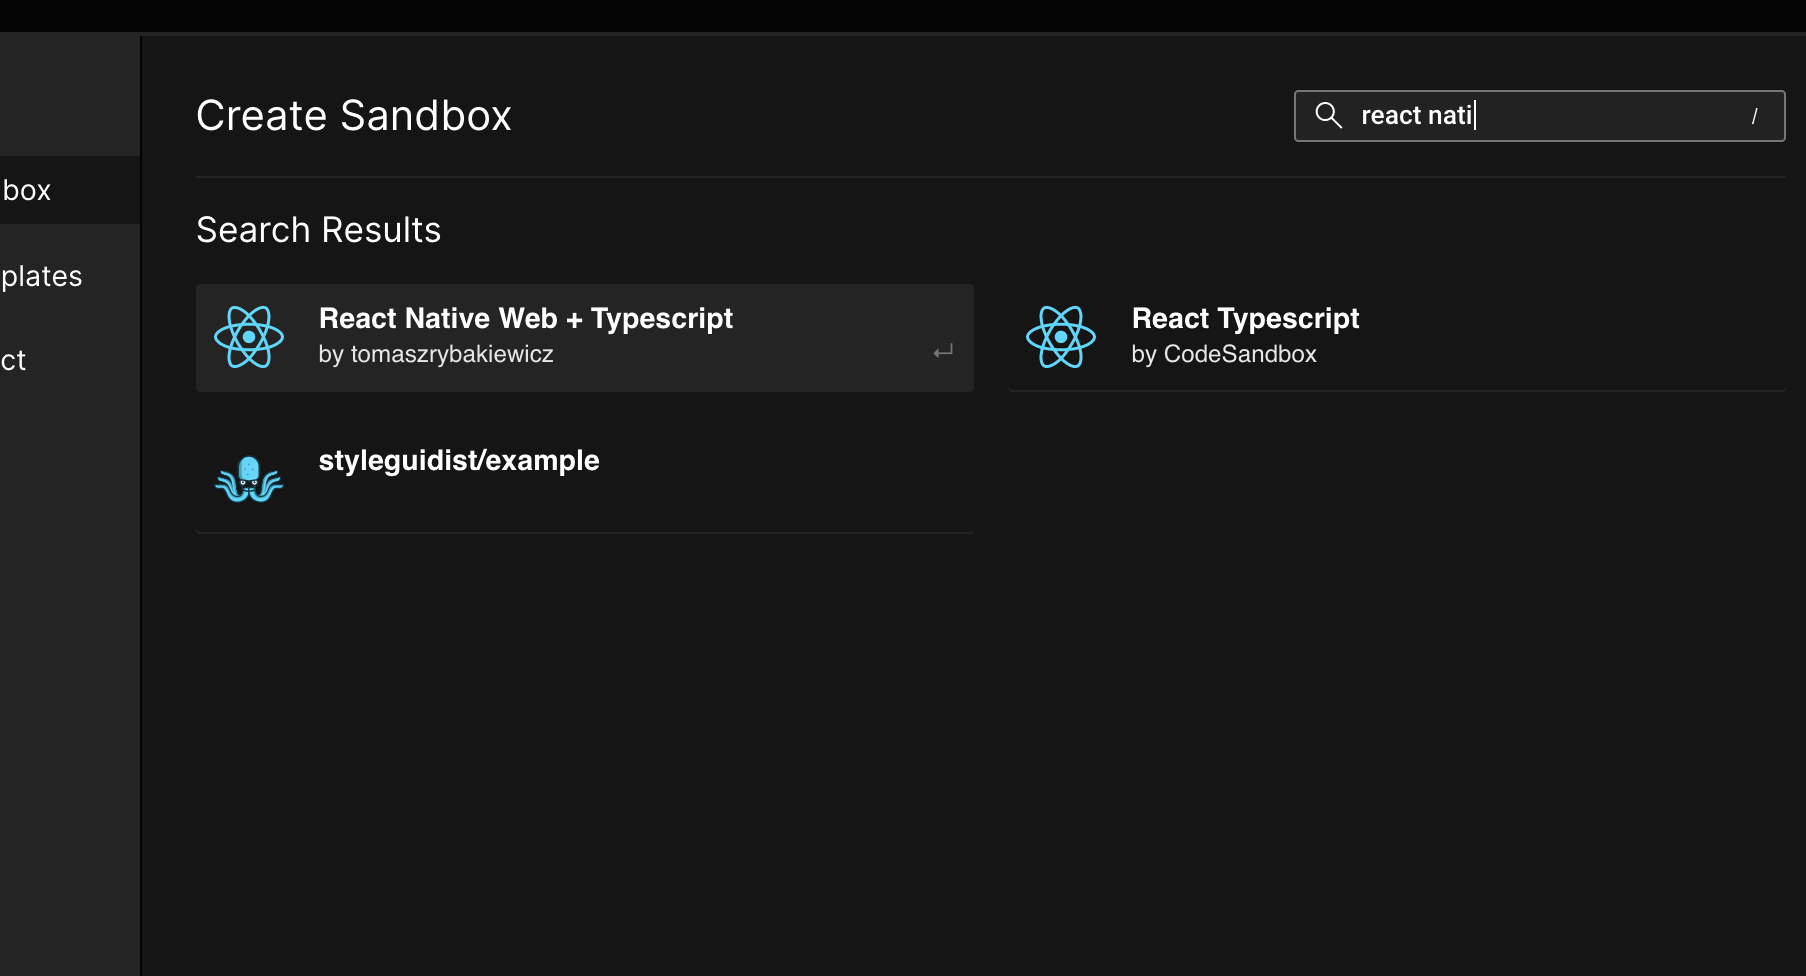Click React logo beside React Typescript
Image resolution: width=1806 pixels, height=976 pixels.
(1061, 337)
